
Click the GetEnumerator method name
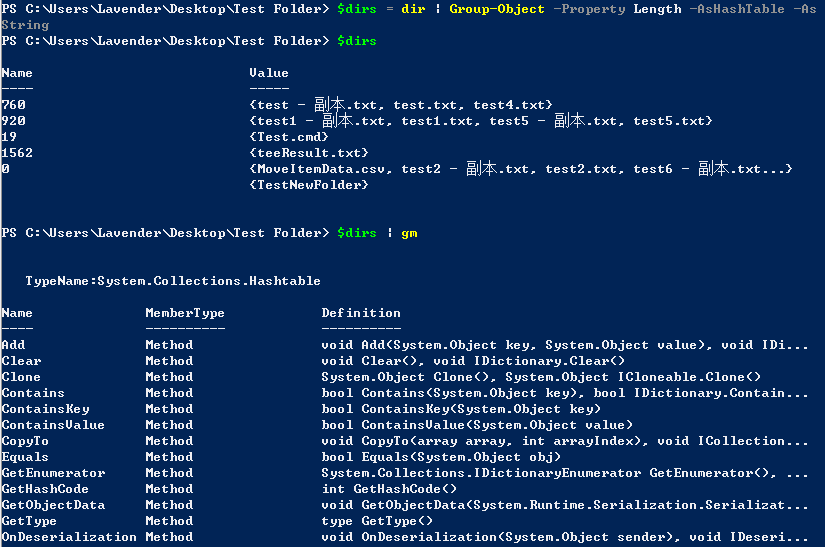53,473
